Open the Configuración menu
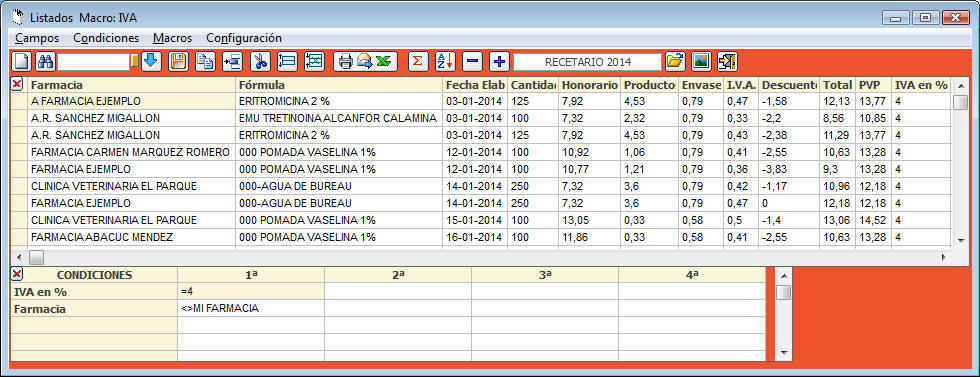This screenshot has height=377, width=980. coord(244,38)
